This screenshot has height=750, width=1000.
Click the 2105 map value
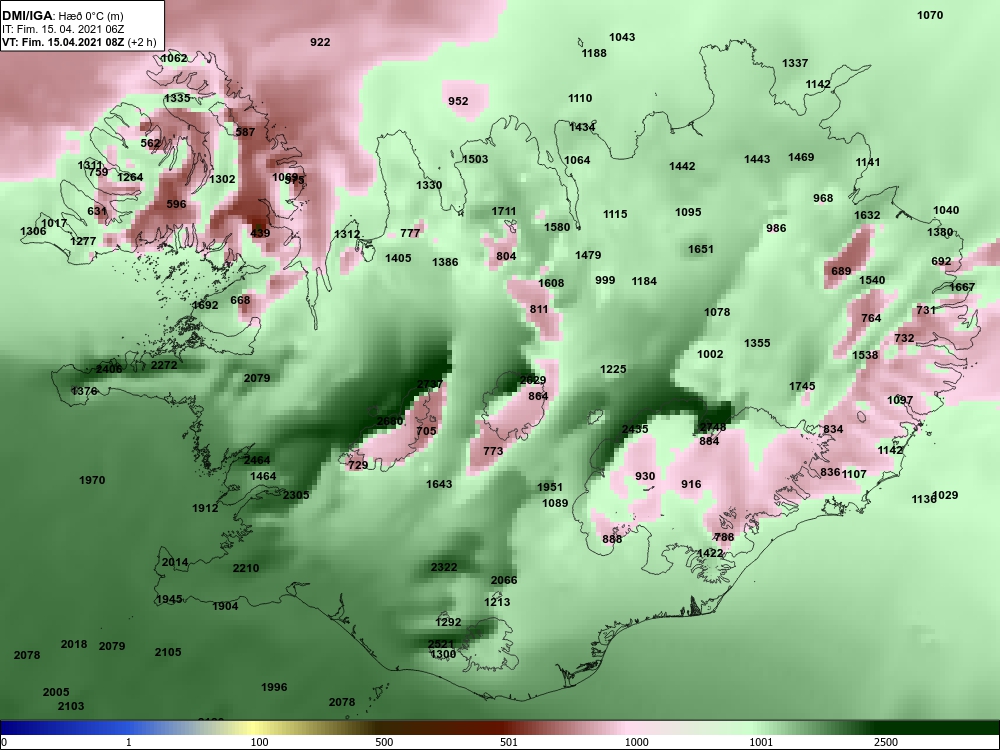pyautogui.click(x=168, y=652)
